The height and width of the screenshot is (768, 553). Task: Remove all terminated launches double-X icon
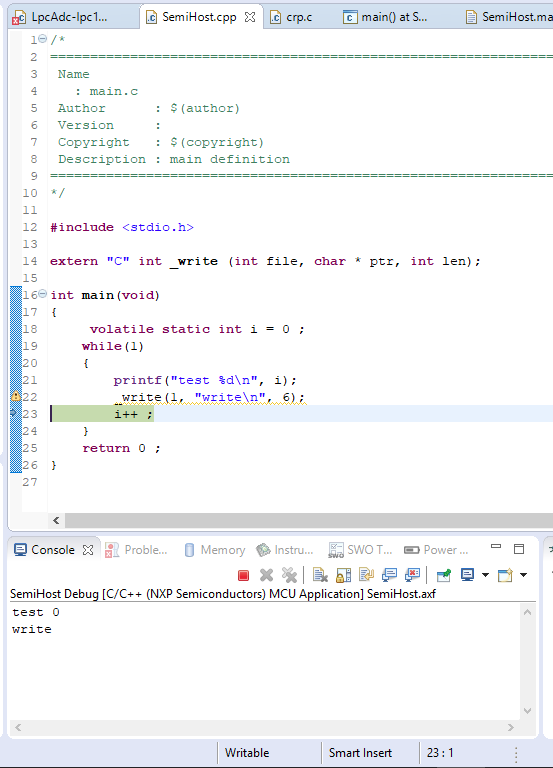289,575
